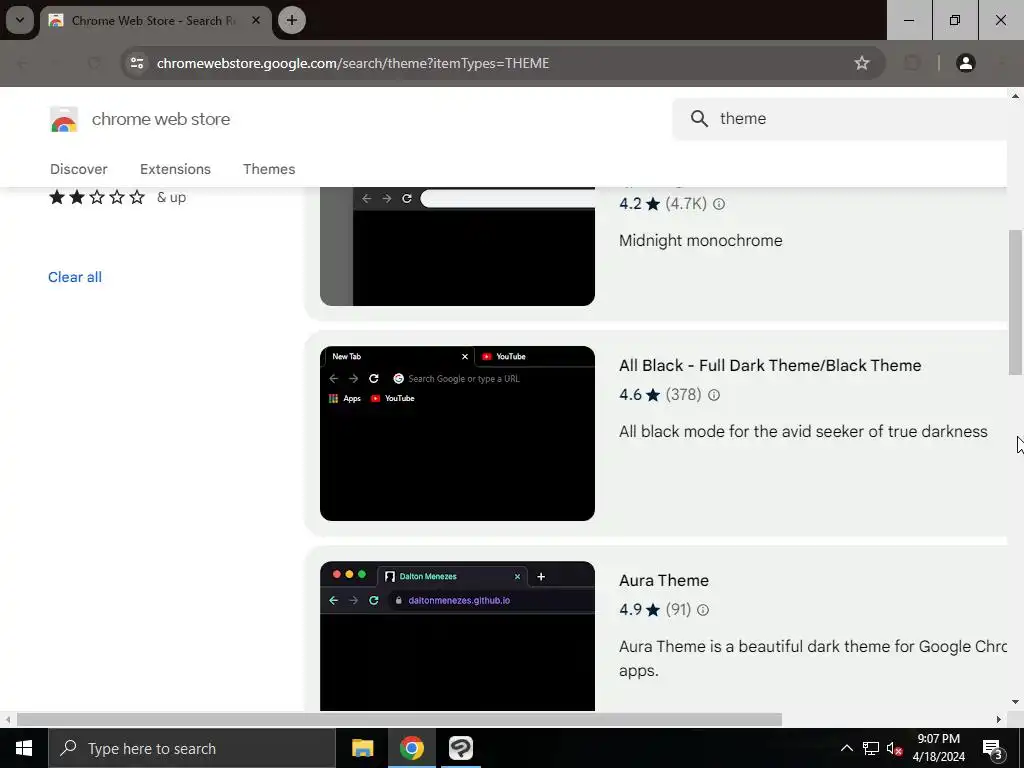Click the scroll down arrow of vertical scrollbar

coord(1015,702)
